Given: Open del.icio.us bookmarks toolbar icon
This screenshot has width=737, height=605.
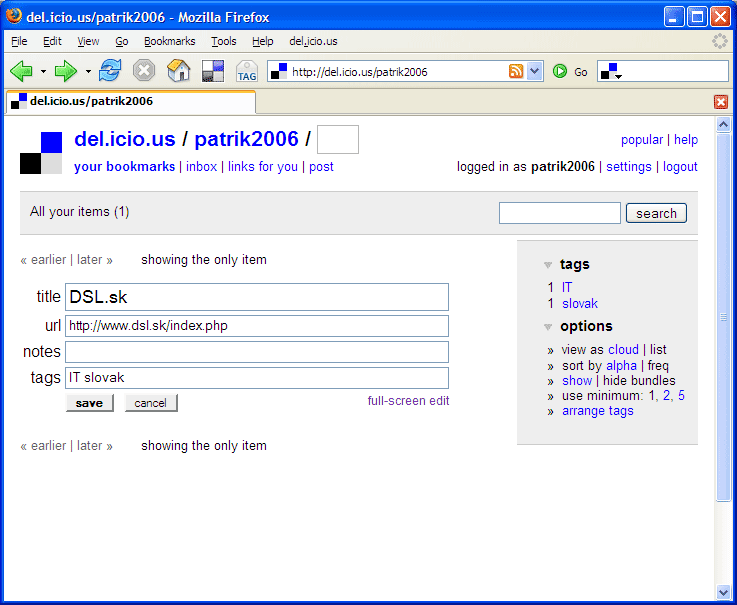Looking at the screenshot, I should tap(213, 71).
